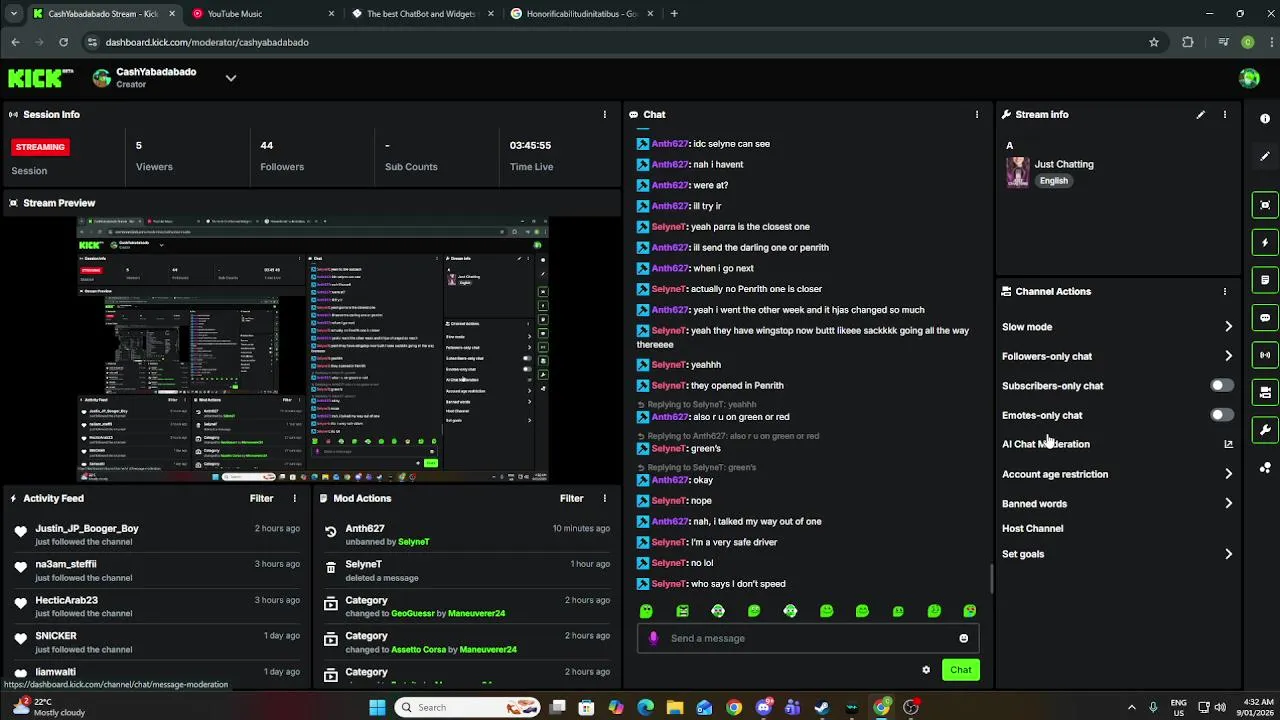
Task: Click the document note sidebar icon
Action: point(1265,280)
